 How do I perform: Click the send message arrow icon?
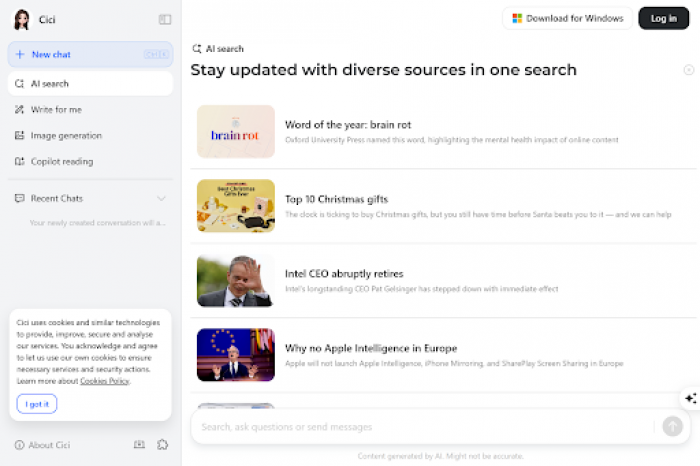tap(673, 426)
